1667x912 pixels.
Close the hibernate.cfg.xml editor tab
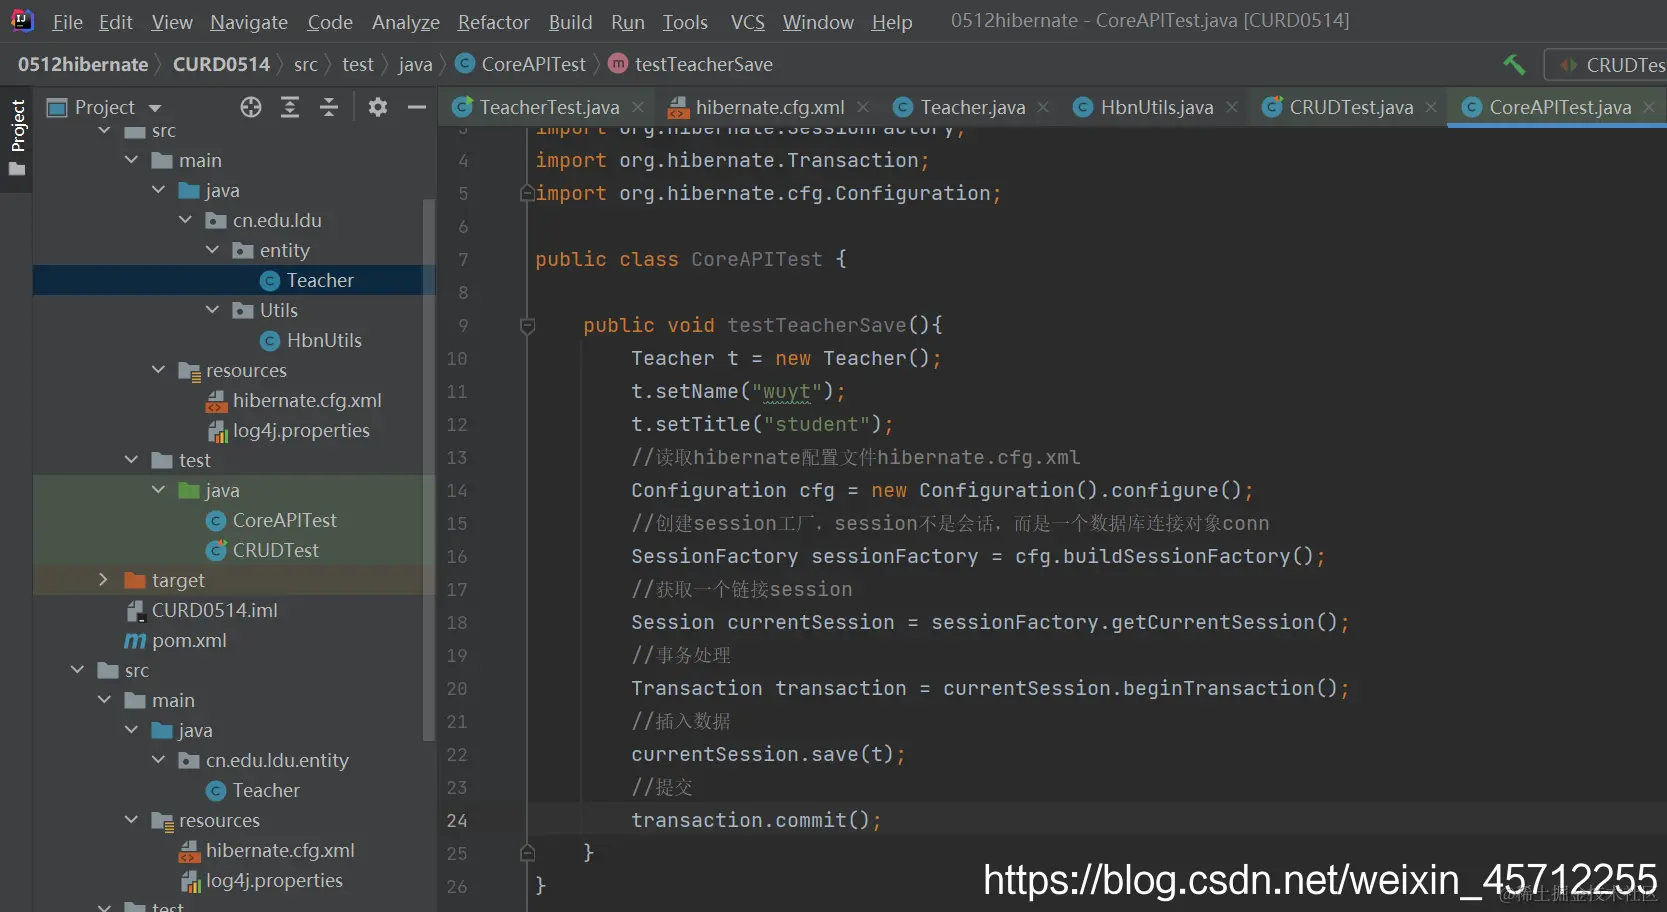(x=863, y=107)
